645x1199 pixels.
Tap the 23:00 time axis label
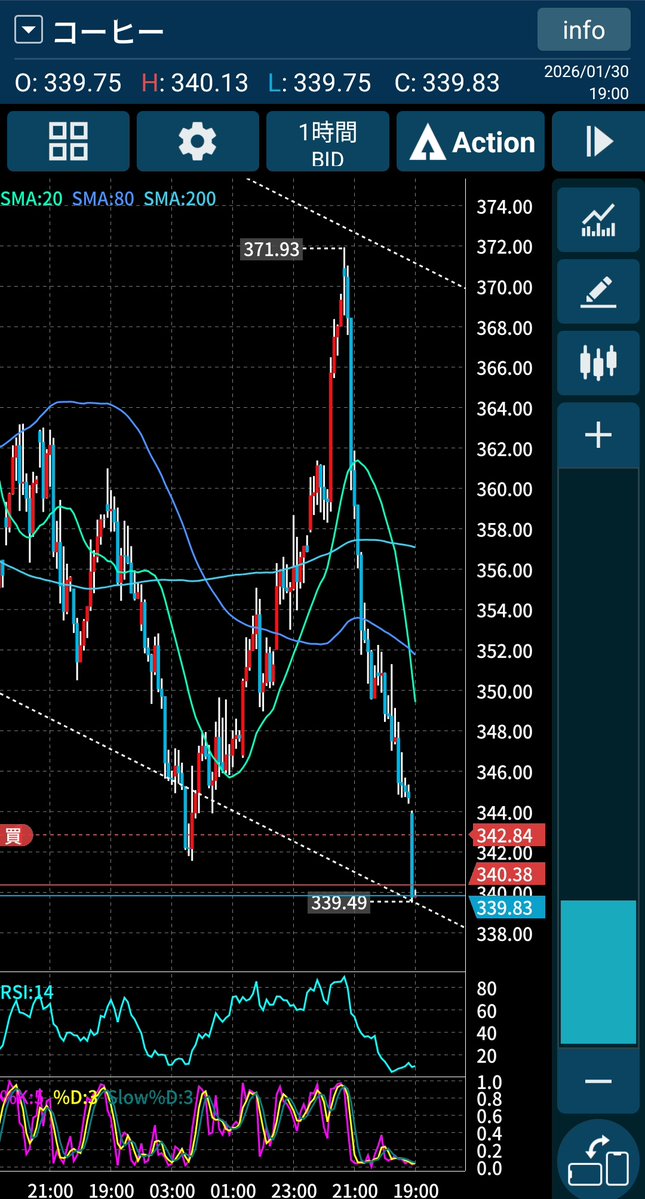[294, 1190]
